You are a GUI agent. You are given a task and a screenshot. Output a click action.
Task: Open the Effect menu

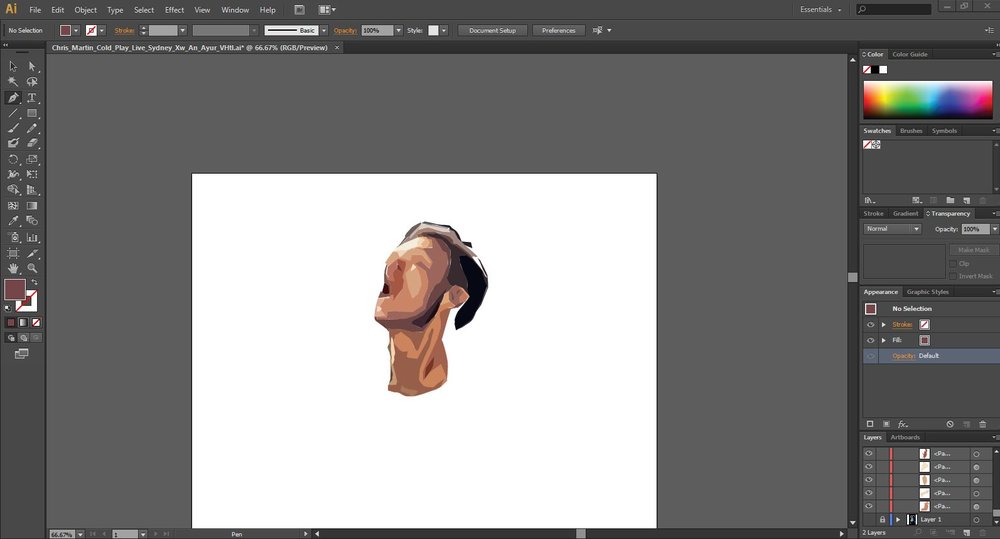tap(174, 10)
